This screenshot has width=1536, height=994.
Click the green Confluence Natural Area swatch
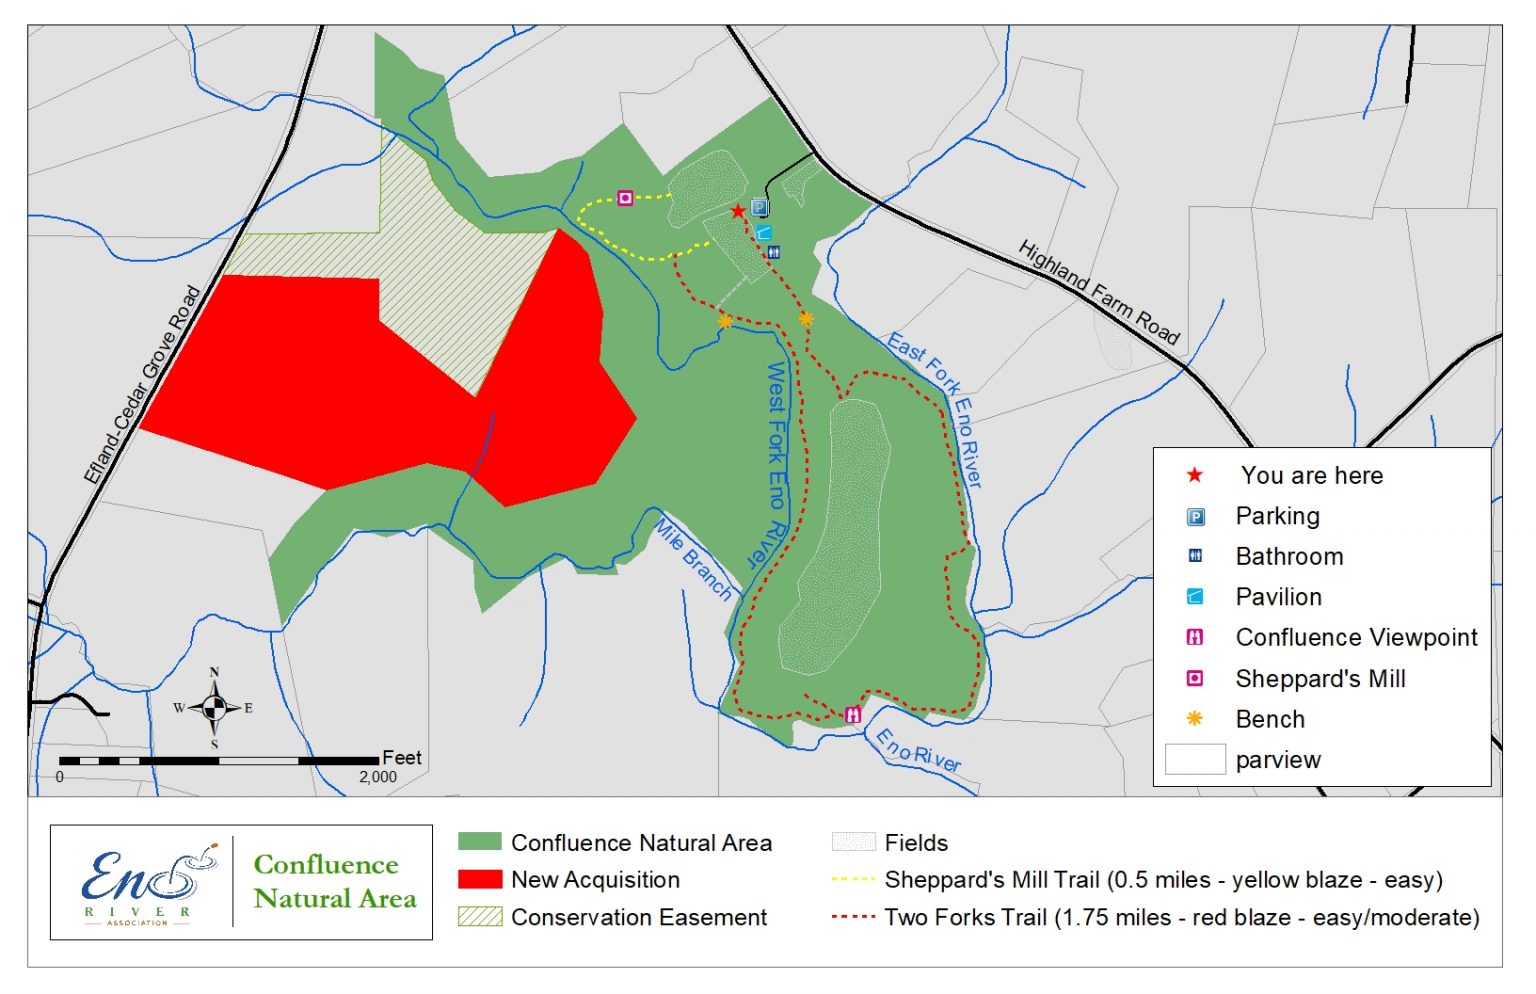[479, 842]
